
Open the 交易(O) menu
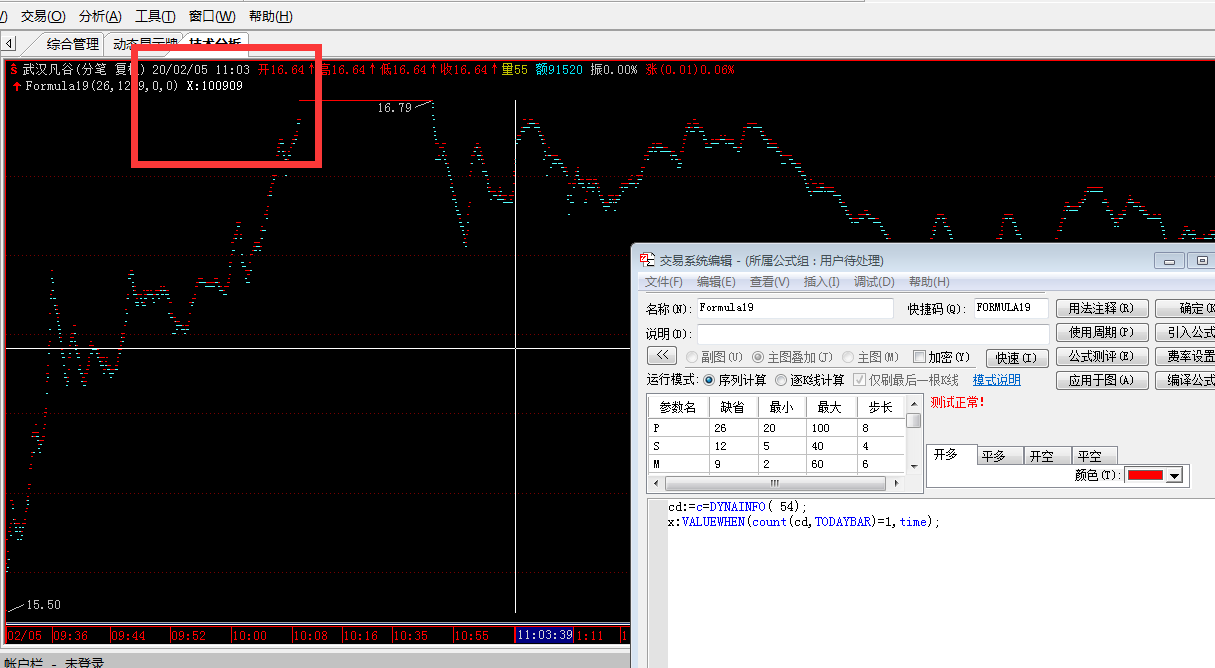coord(43,16)
